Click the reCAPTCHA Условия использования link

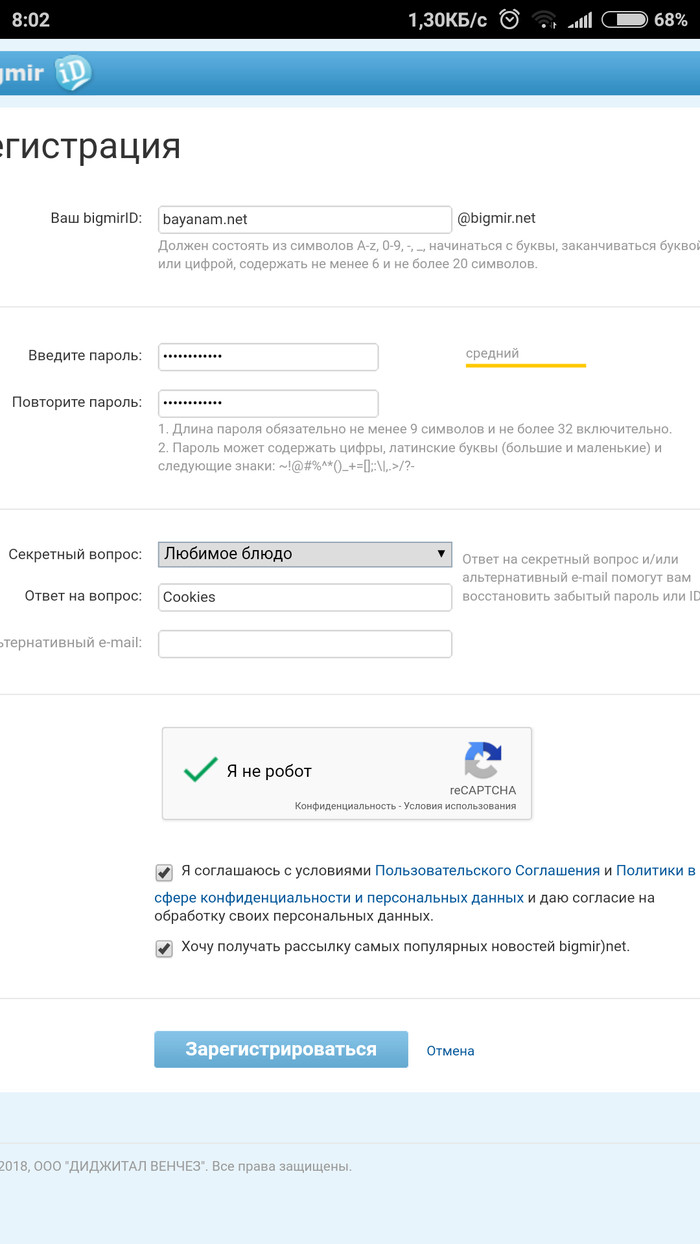point(461,806)
